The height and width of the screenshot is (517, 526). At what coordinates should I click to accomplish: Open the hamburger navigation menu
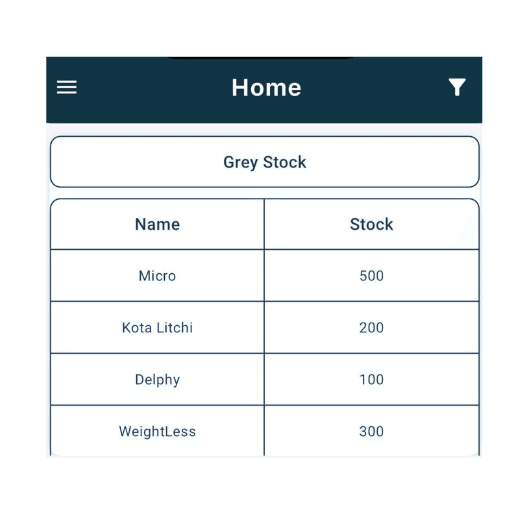point(67,87)
